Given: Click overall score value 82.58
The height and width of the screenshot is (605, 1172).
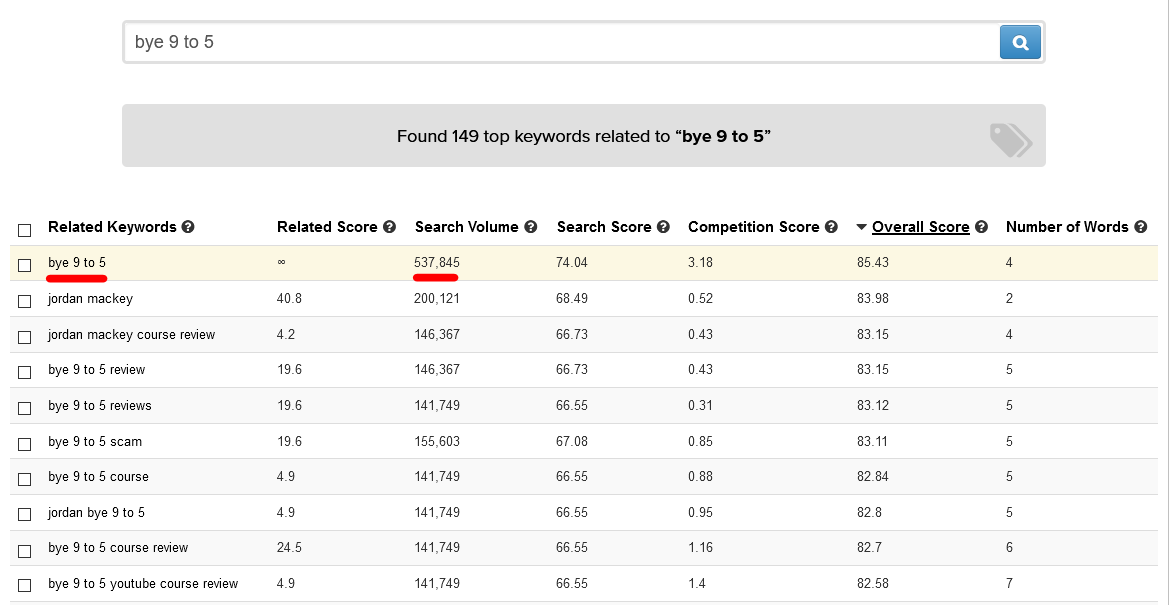Looking at the screenshot, I should [873, 583].
